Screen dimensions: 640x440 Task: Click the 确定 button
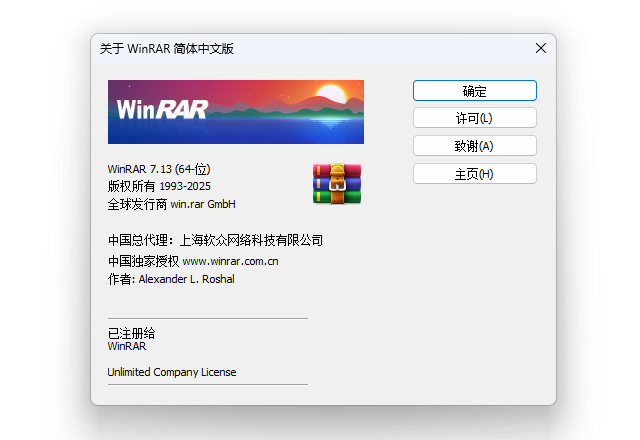coord(474,91)
